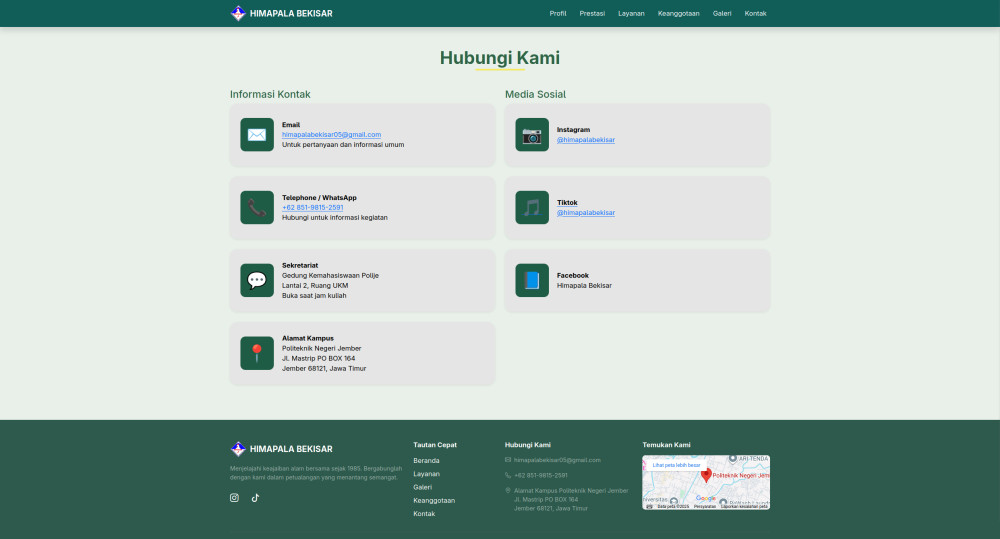
Task: Click the Tiktok music note icon
Action: [x=532, y=208]
